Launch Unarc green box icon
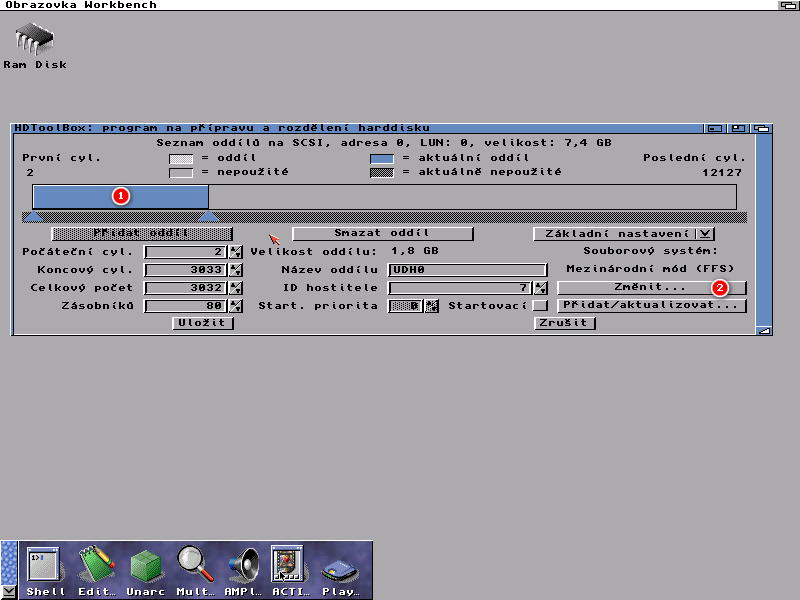 (x=146, y=570)
